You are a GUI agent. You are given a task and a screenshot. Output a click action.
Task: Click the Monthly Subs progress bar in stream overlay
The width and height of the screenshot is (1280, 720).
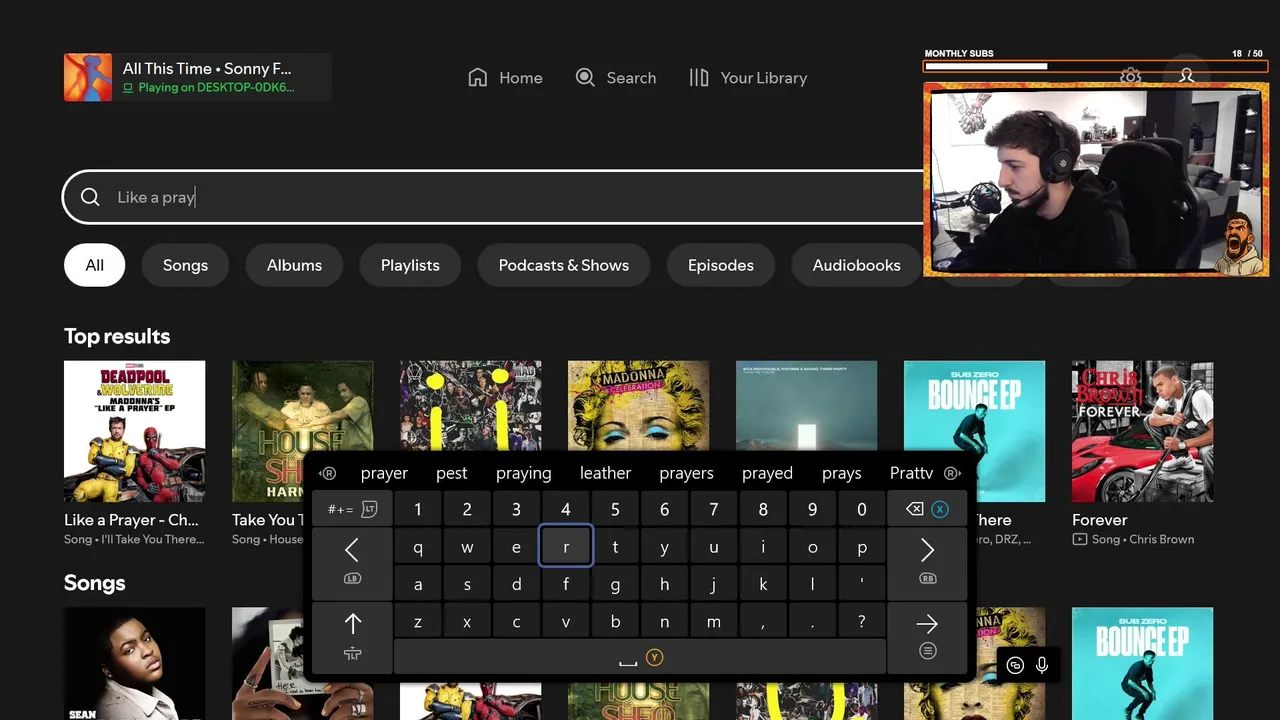point(1093,66)
